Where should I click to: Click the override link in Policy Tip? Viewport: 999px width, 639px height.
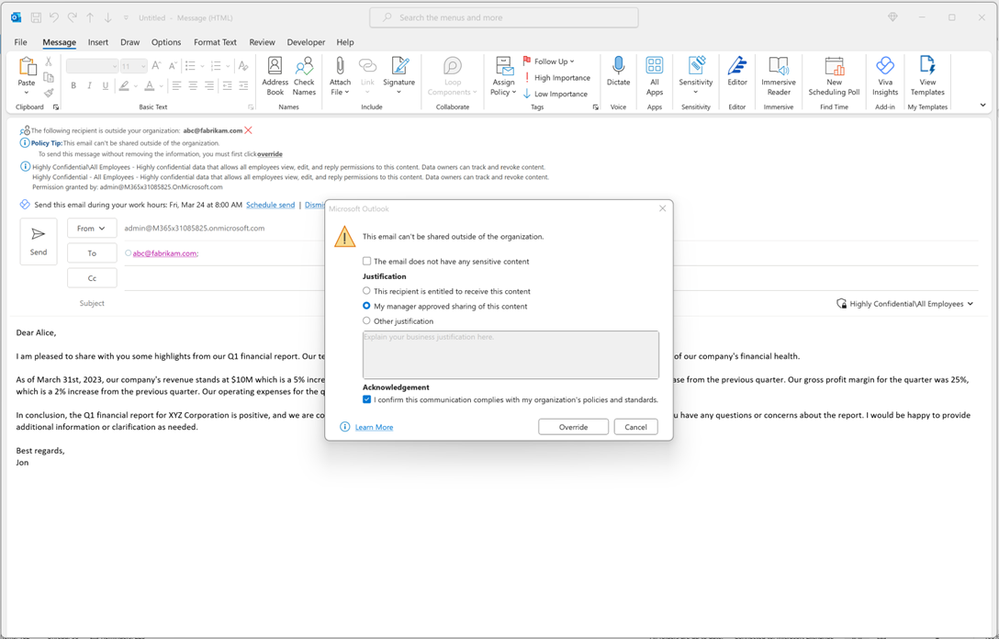270,154
